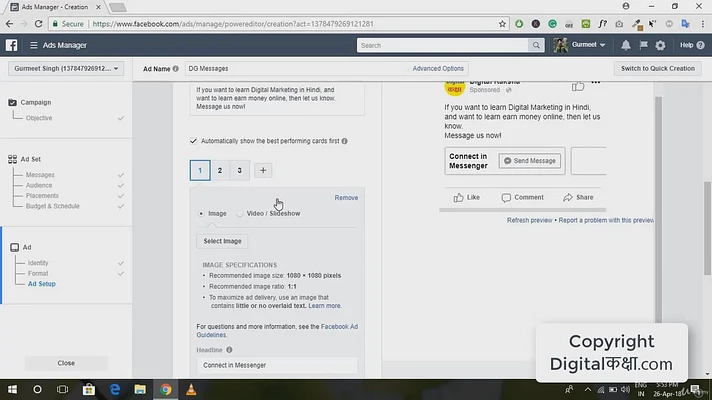Open Task View in the taskbar
This screenshot has height=400, width=712.
(x=63, y=390)
